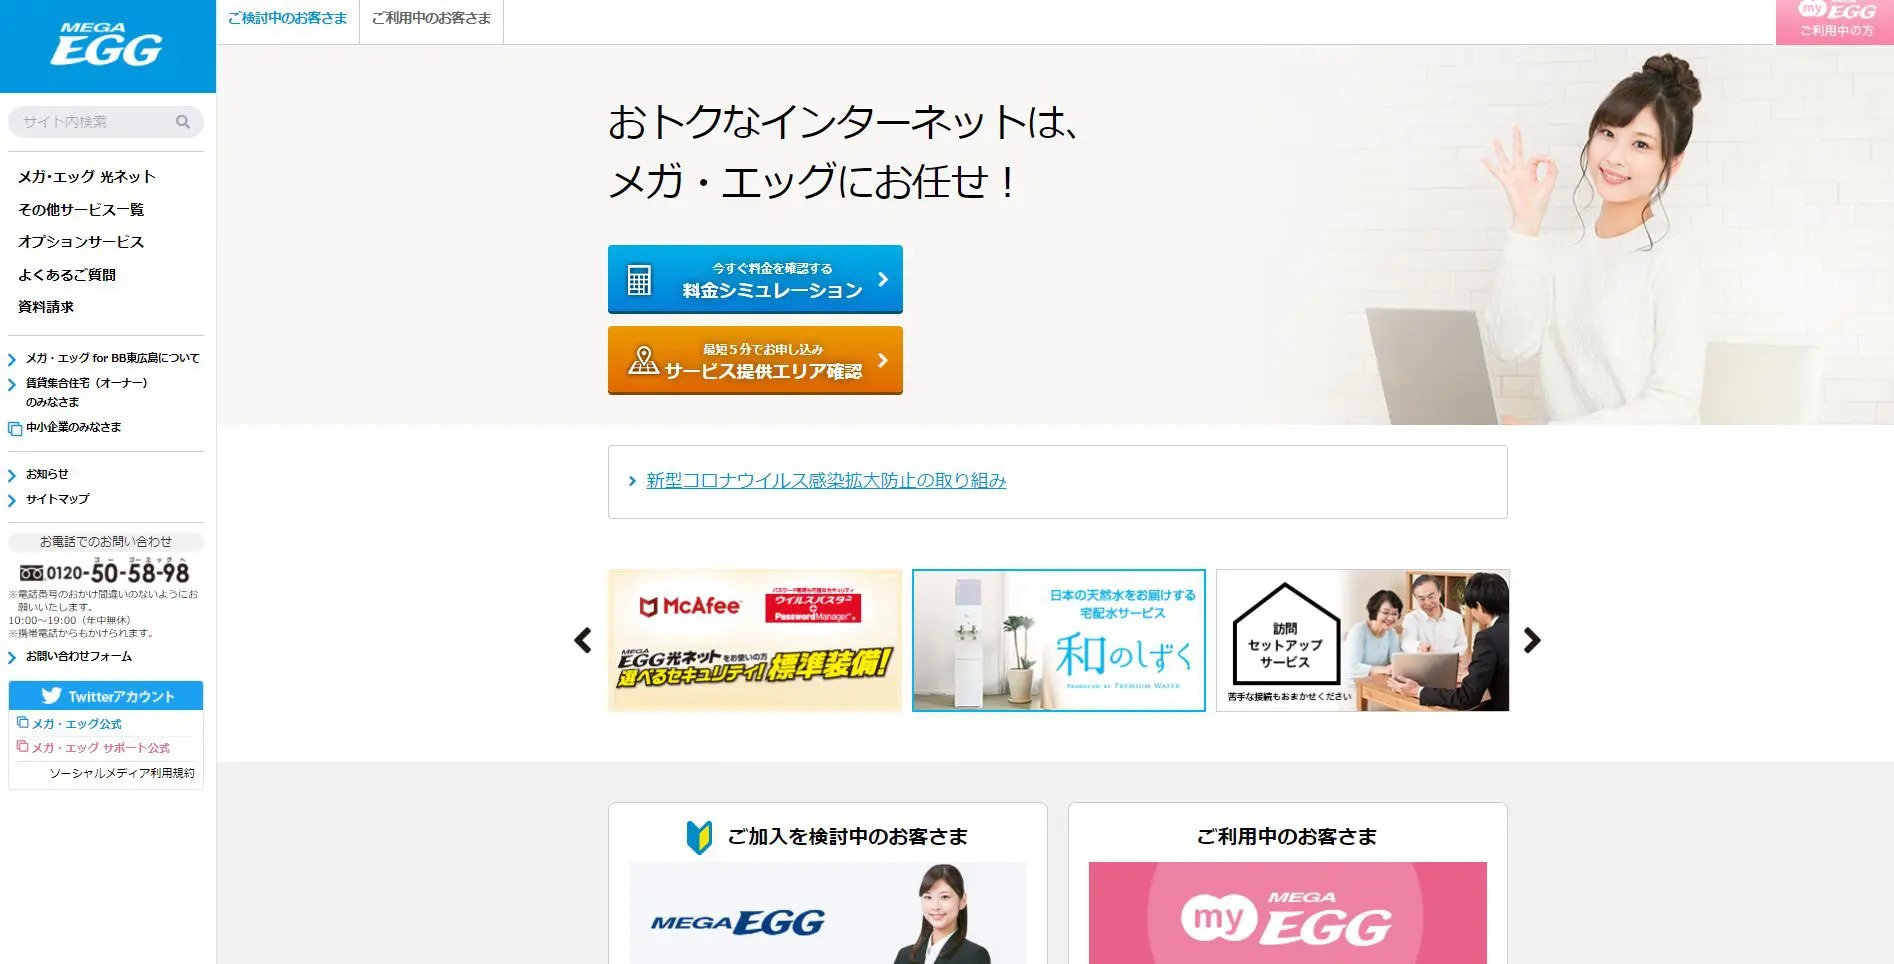Open 新型コロナウイルス感染拡大防止の取り組み link
This screenshot has width=1894, height=964.
[x=826, y=481]
